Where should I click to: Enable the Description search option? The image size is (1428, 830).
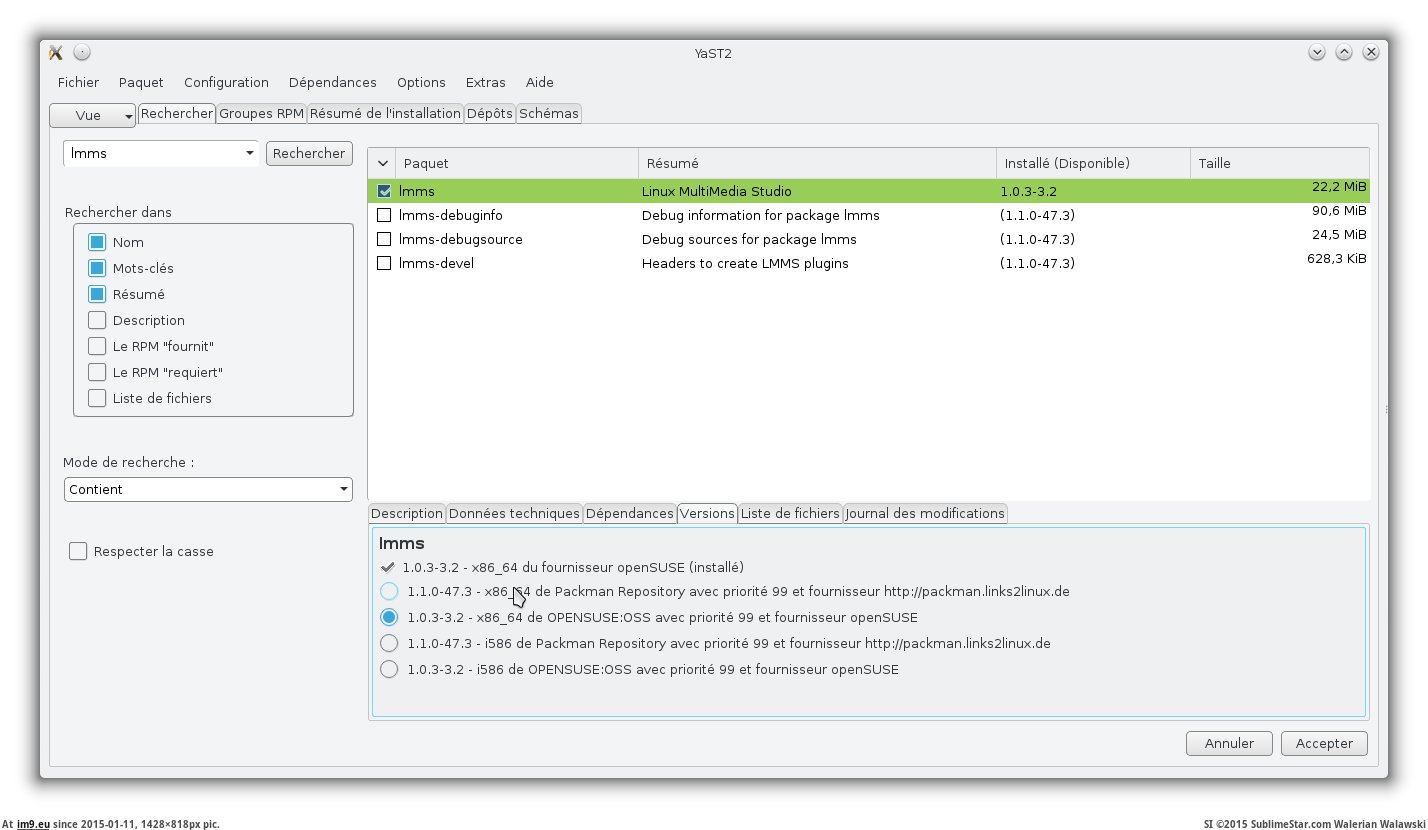(x=97, y=320)
